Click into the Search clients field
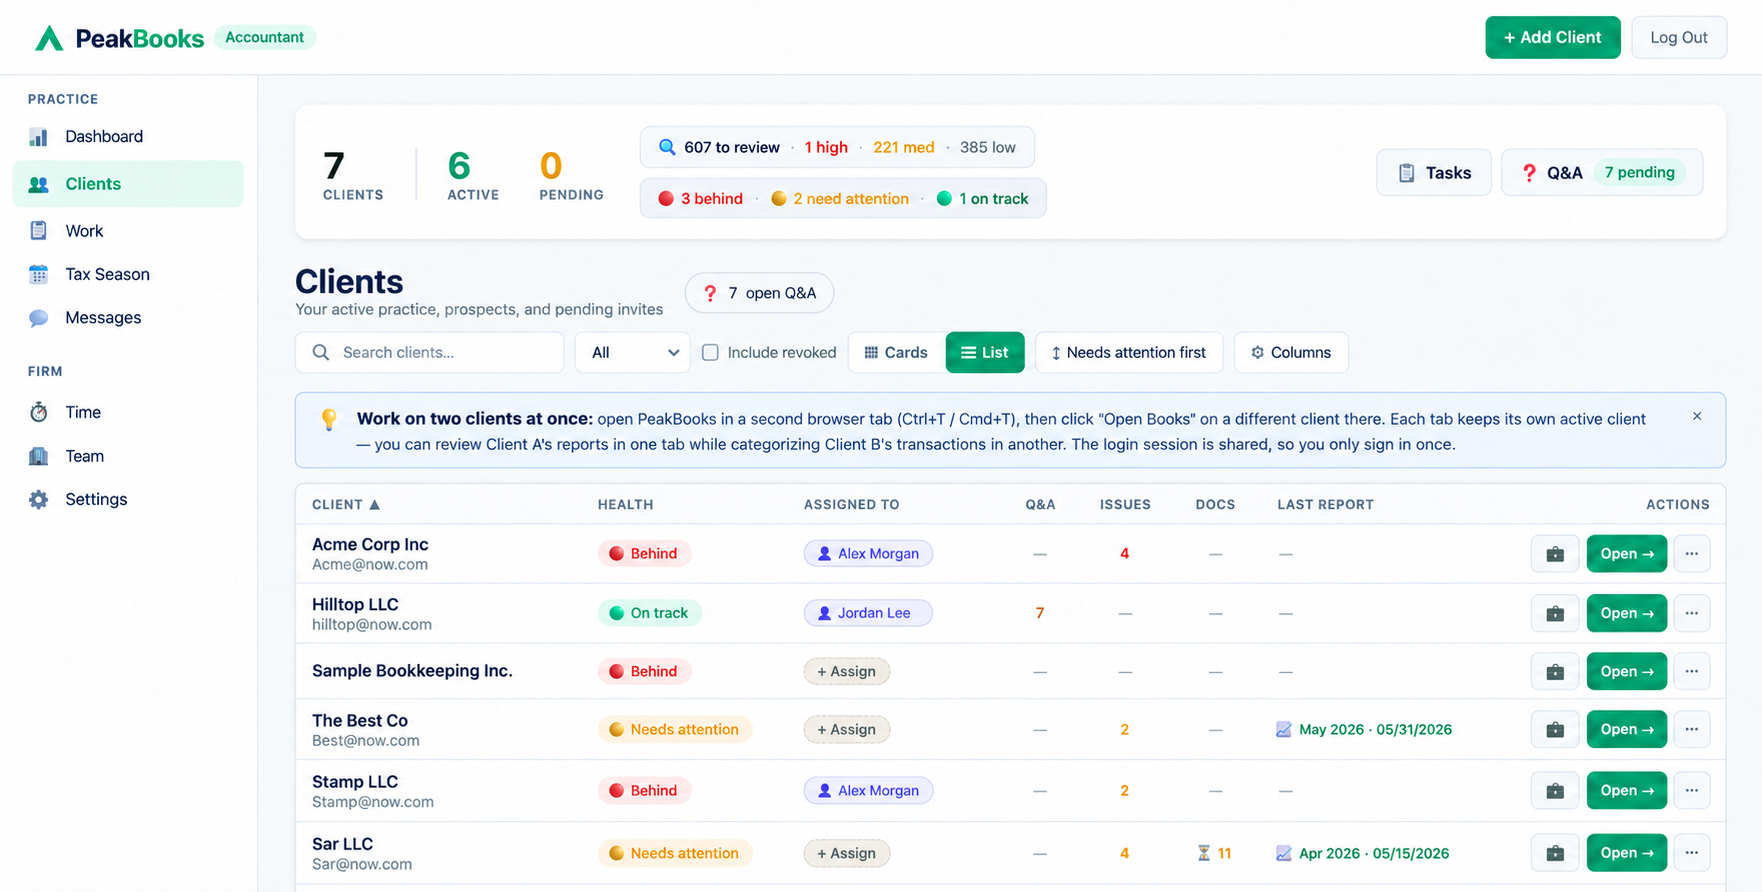This screenshot has width=1762, height=892. click(x=429, y=353)
